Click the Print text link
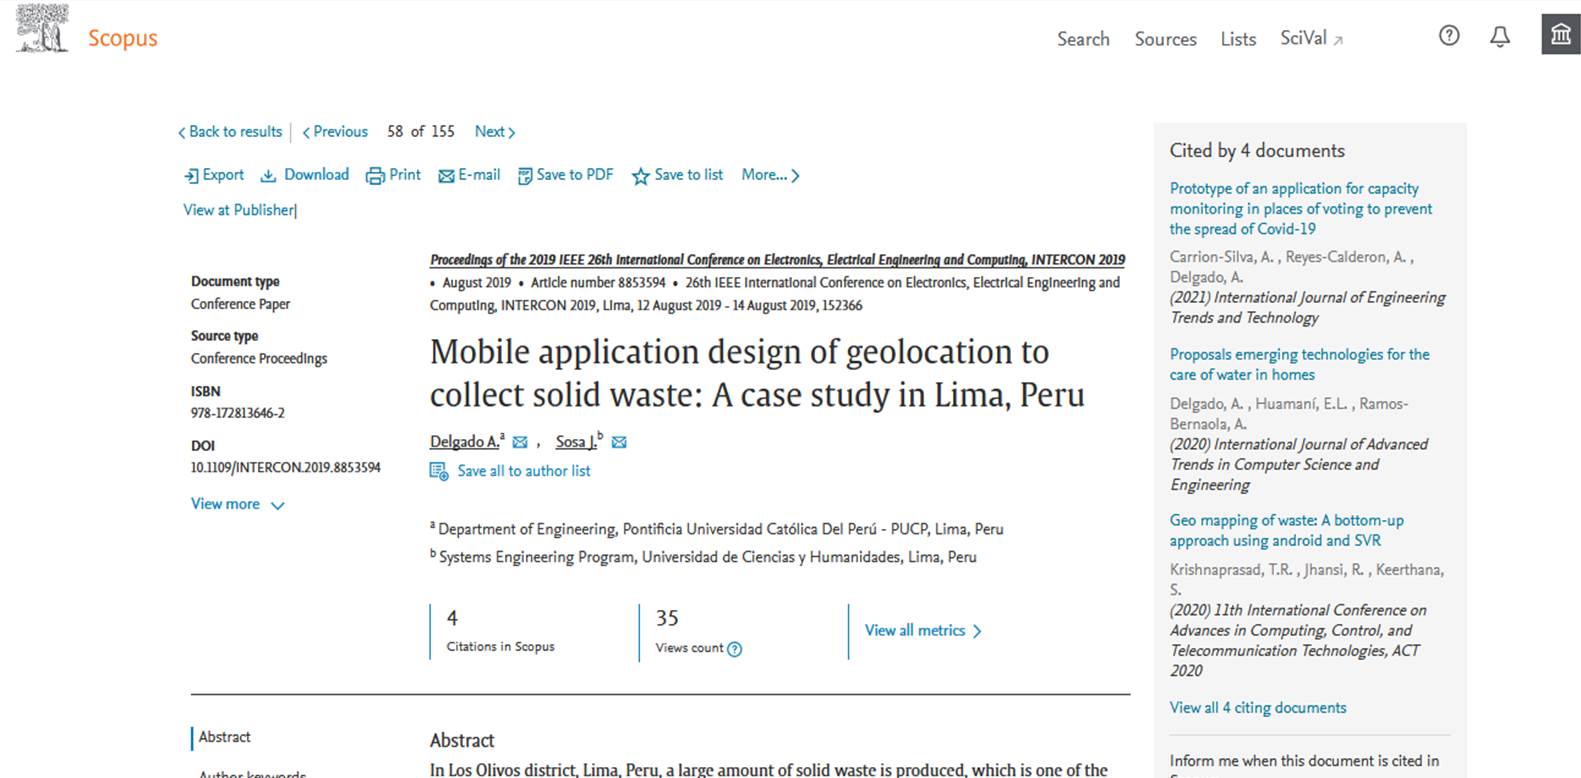Viewport: 1581px width, 778px height. 405,175
